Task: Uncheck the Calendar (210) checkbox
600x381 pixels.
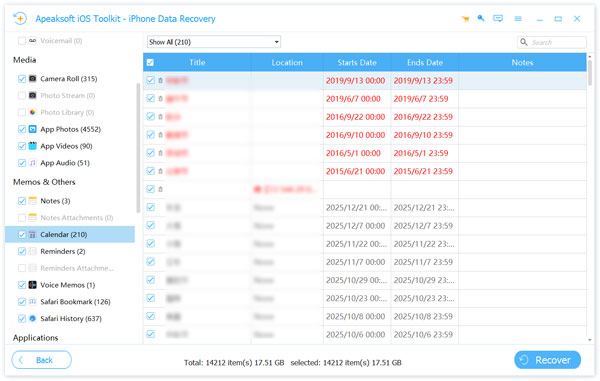Action: click(22, 234)
